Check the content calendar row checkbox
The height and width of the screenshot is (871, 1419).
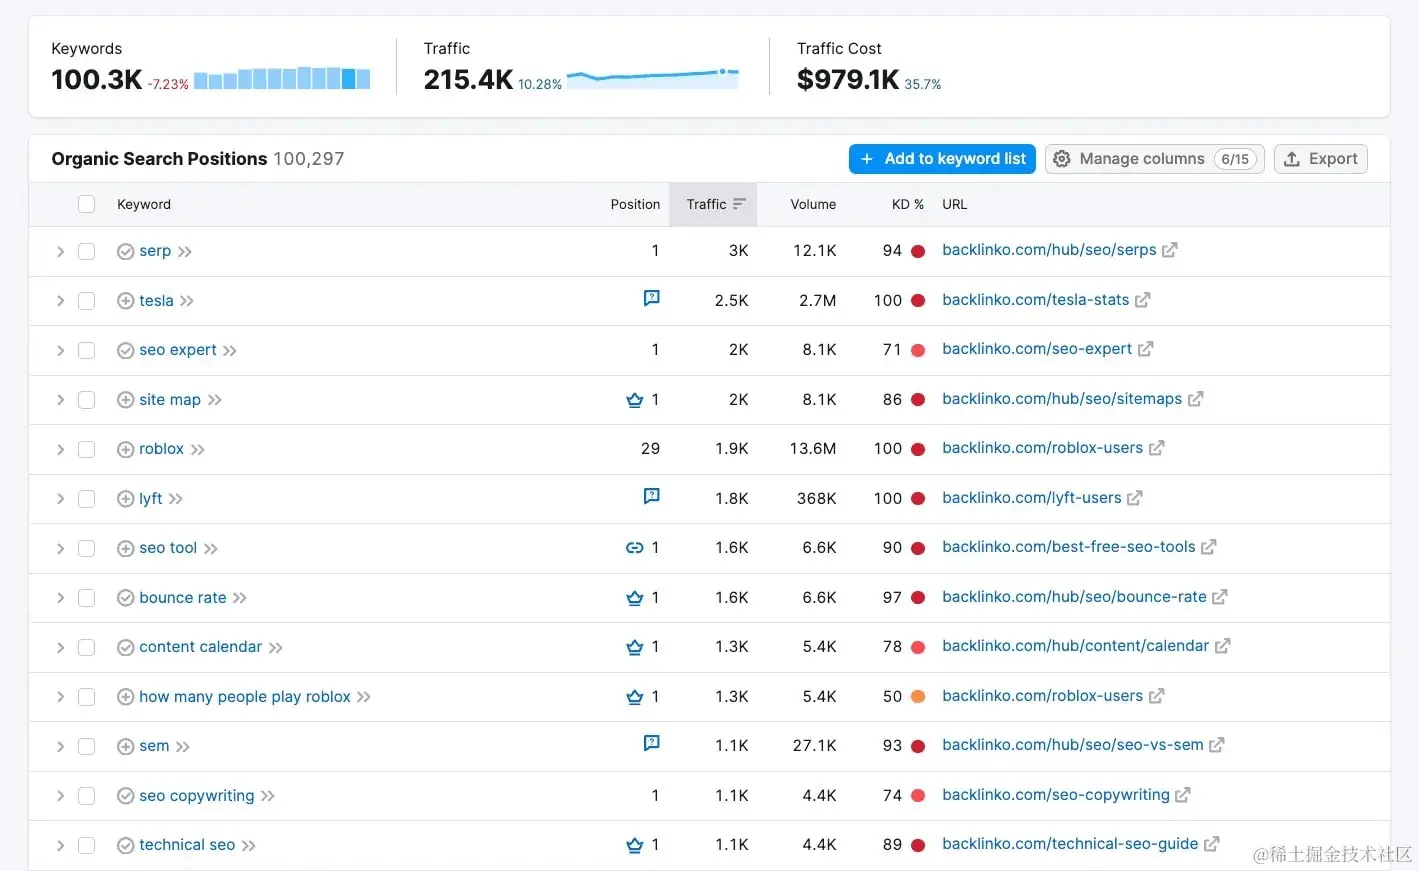coord(87,647)
